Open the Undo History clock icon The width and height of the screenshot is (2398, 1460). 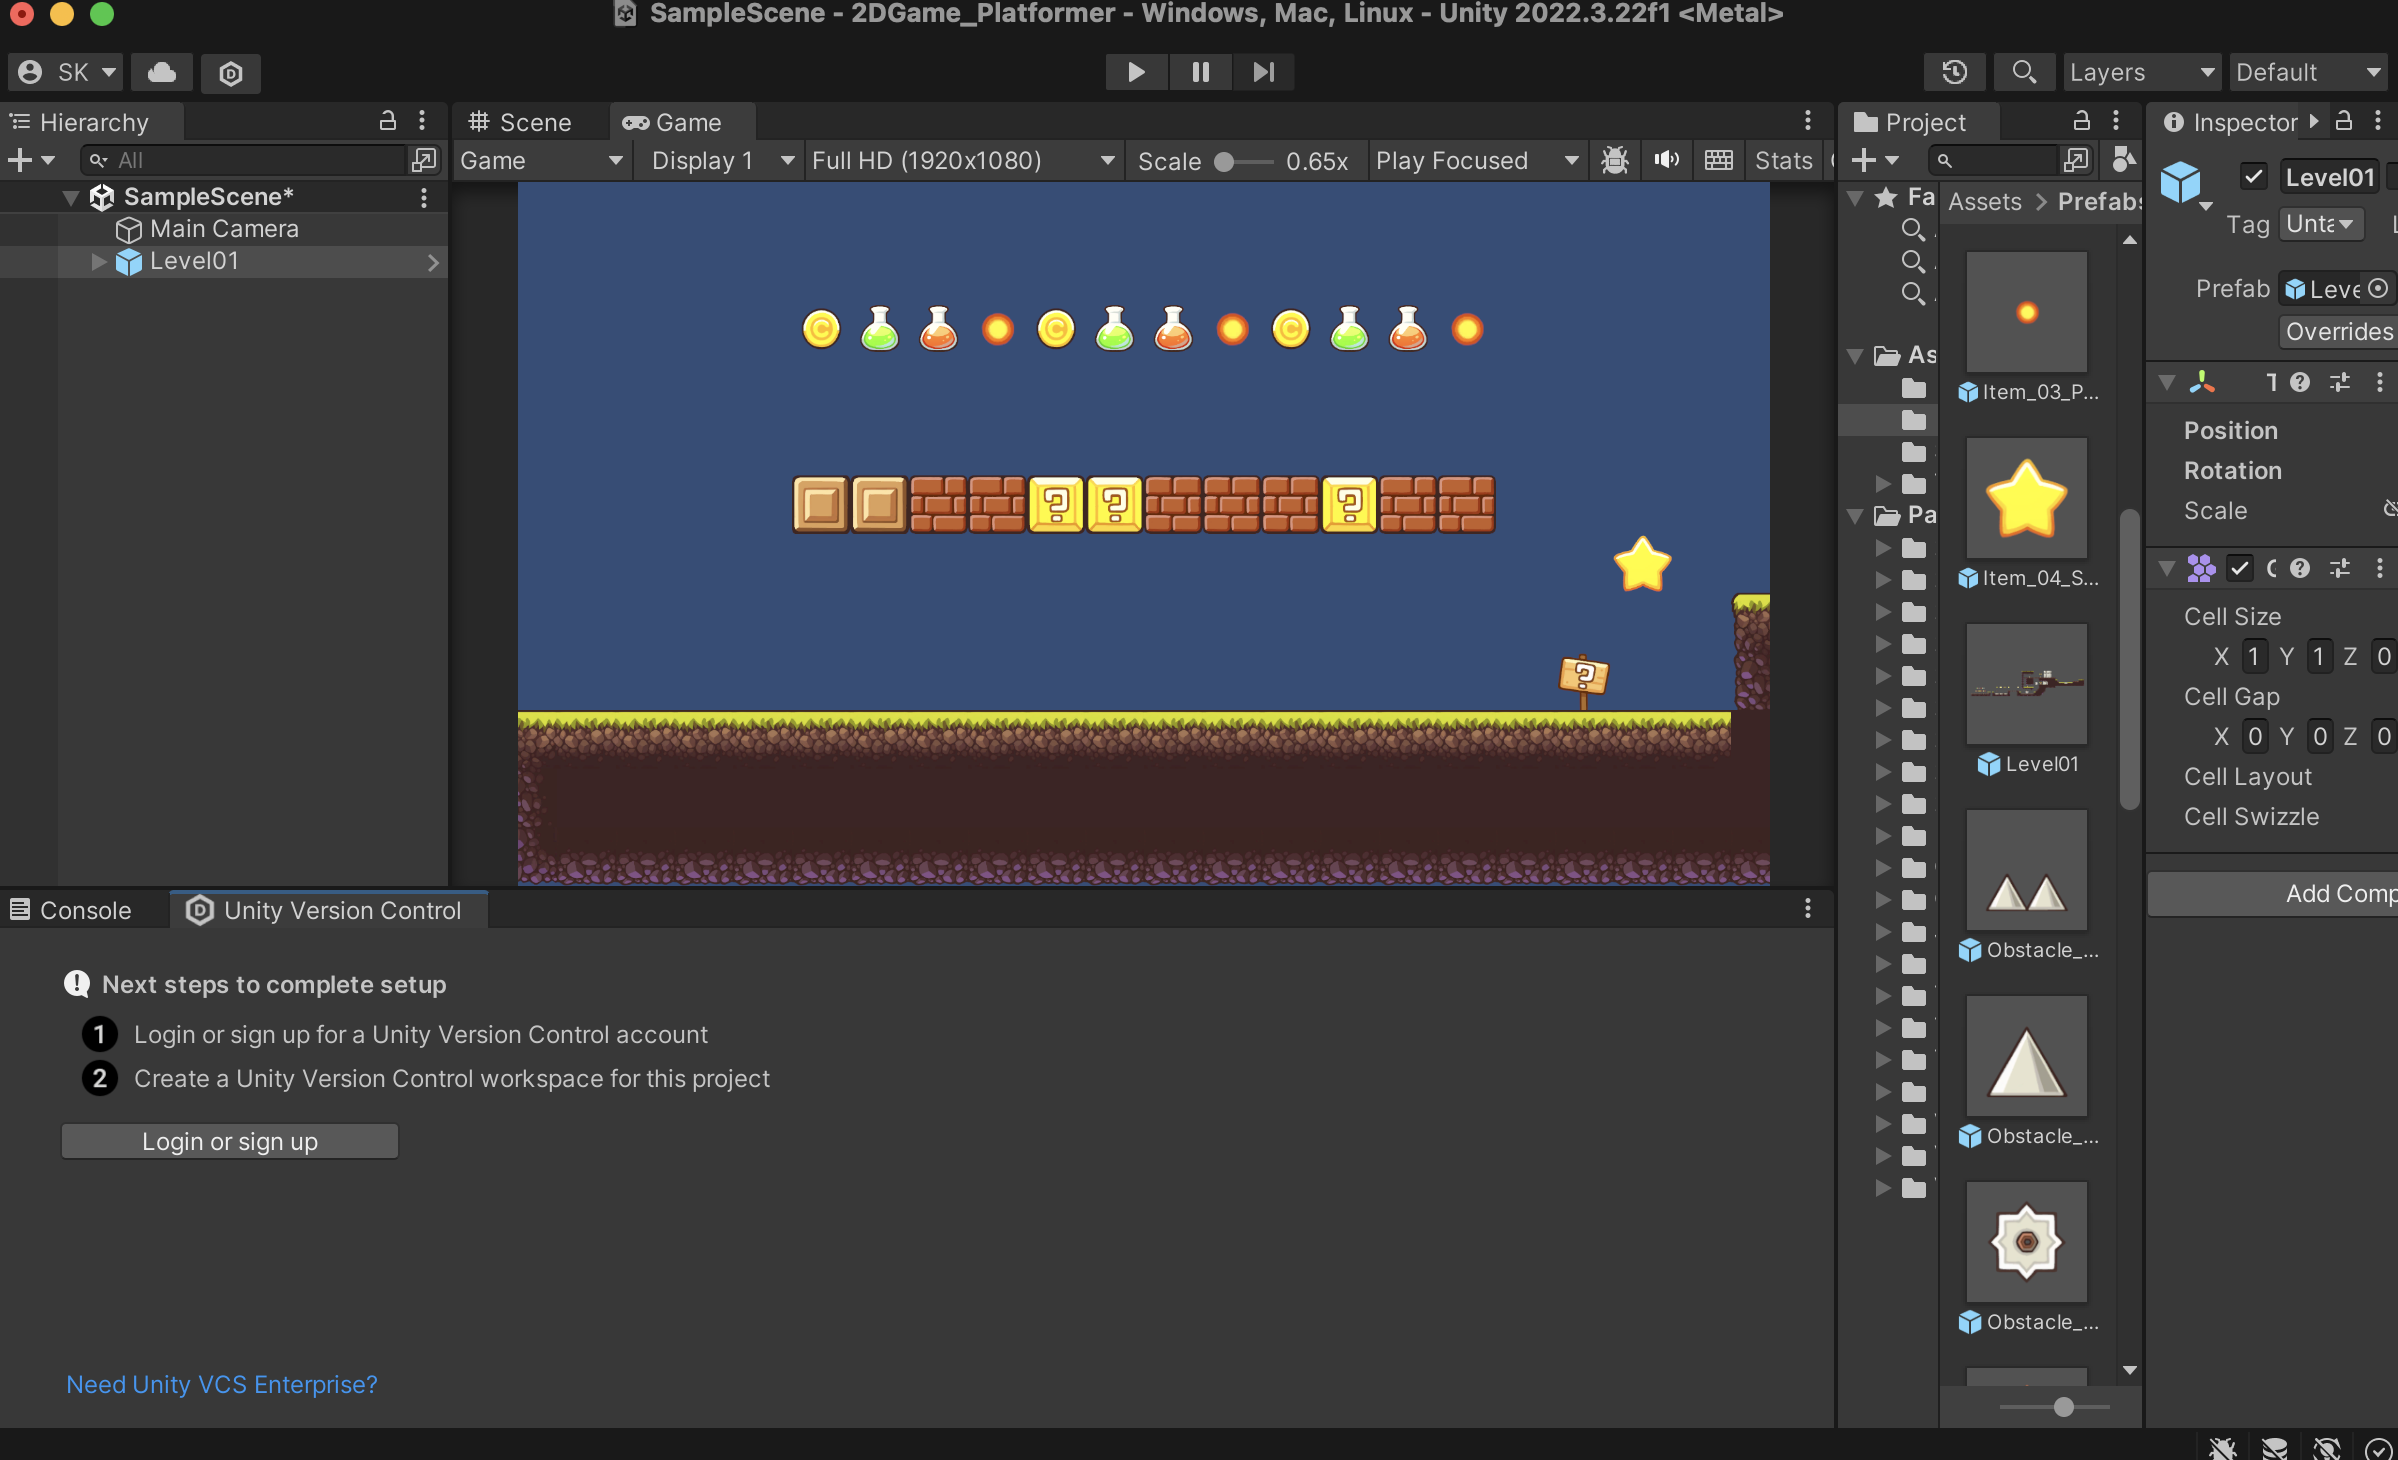[1954, 72]
